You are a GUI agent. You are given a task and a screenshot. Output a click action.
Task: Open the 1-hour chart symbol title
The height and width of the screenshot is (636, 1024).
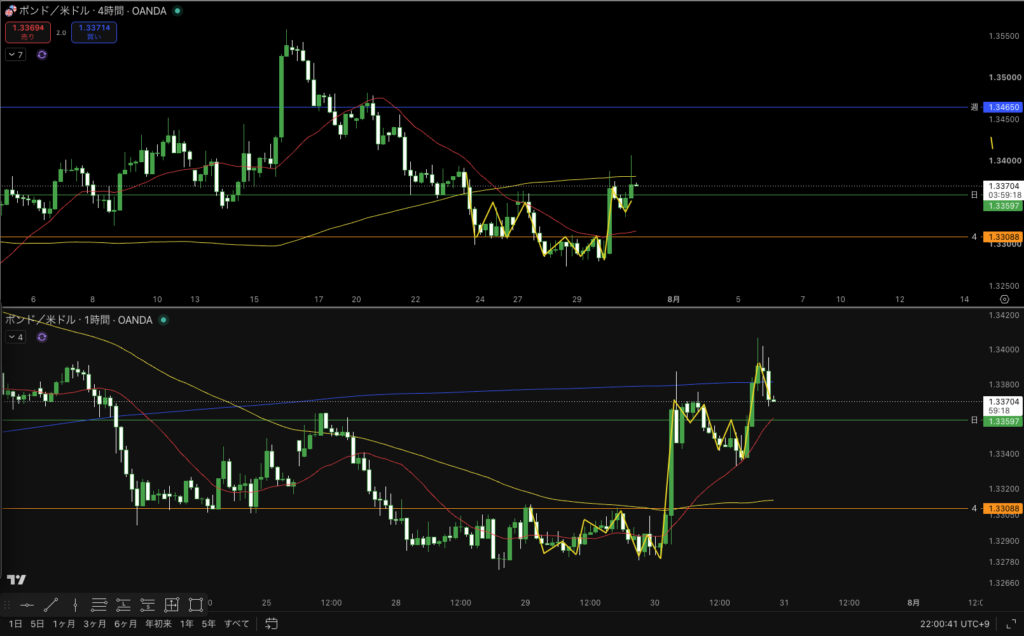point(79,320)
